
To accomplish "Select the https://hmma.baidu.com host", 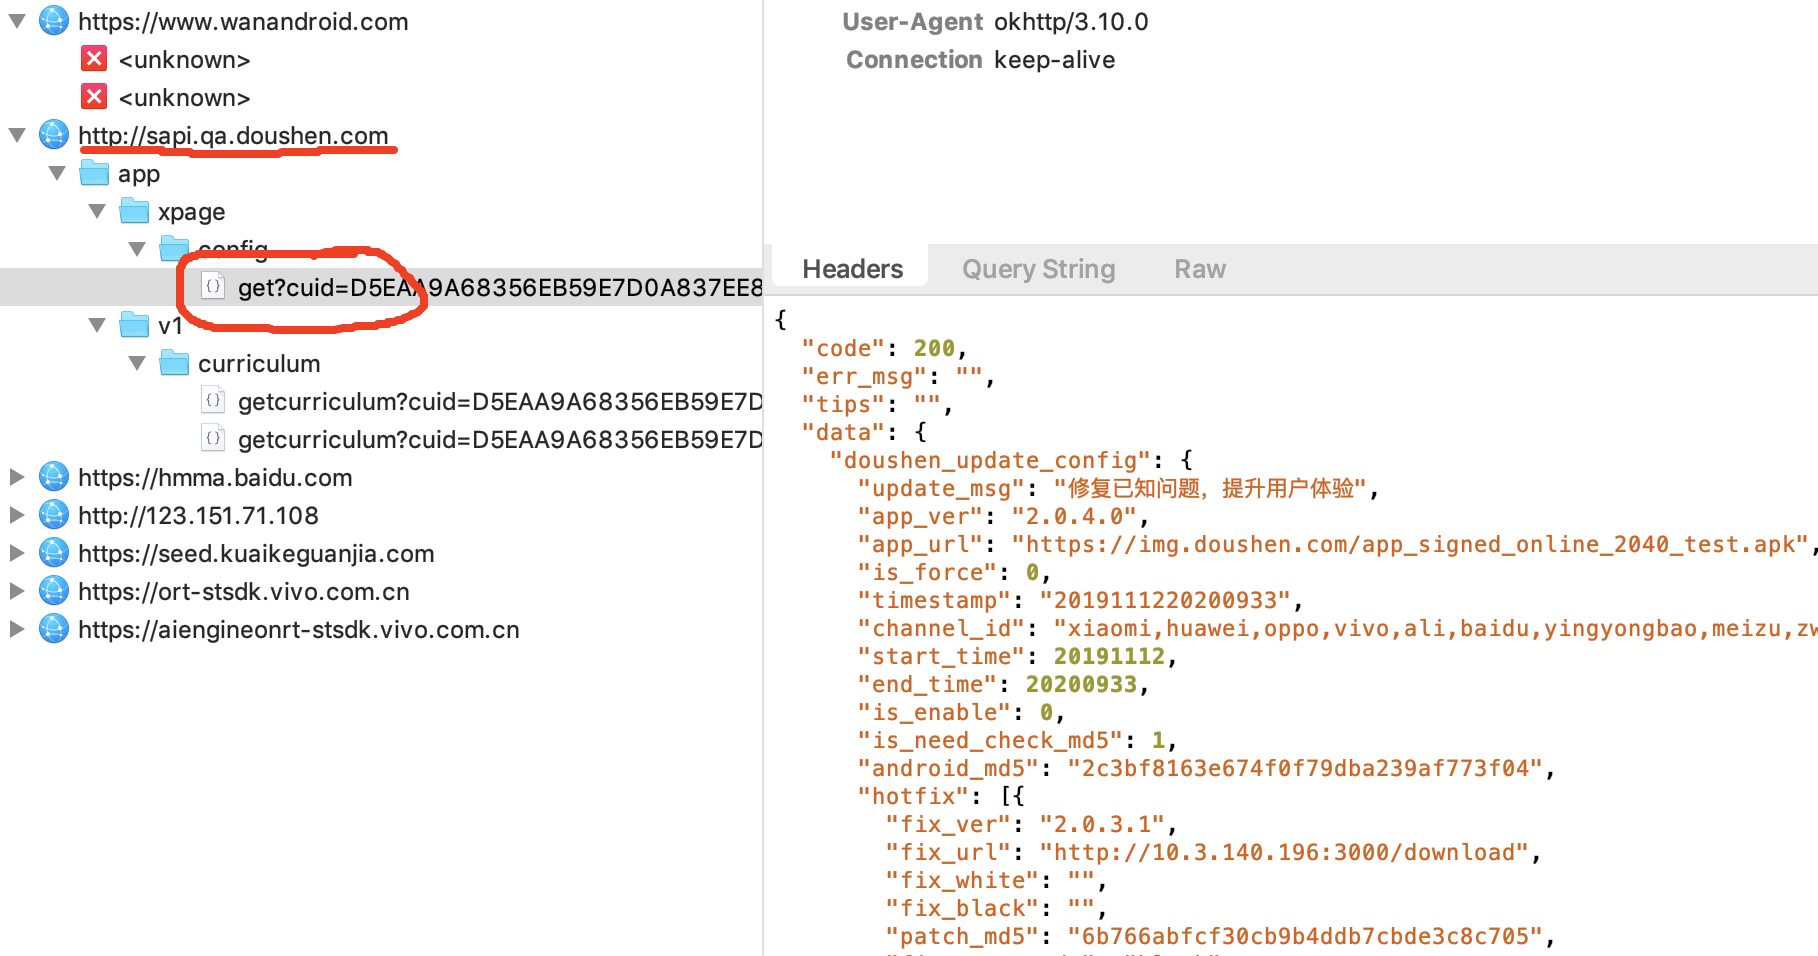I will pos(215,478).
